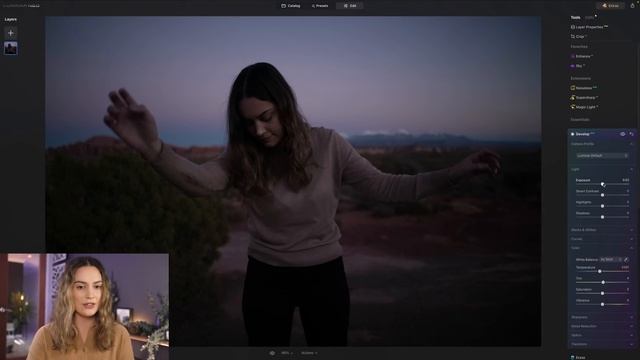640x360 pixels.
Task: Toggle the Develop tool visibility eye
Action: 622,134
